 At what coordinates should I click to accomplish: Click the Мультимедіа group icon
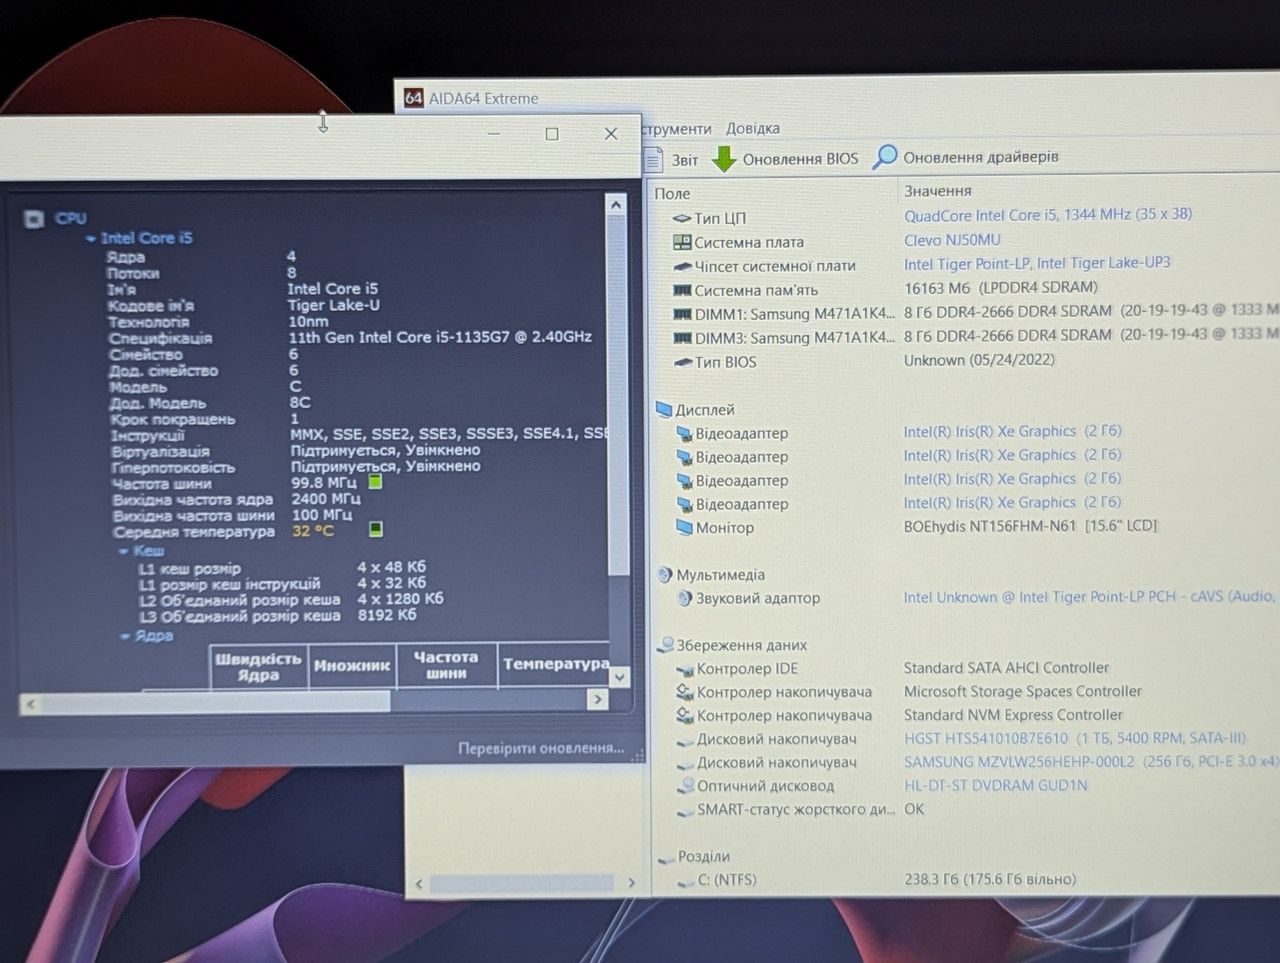point(665,574)
